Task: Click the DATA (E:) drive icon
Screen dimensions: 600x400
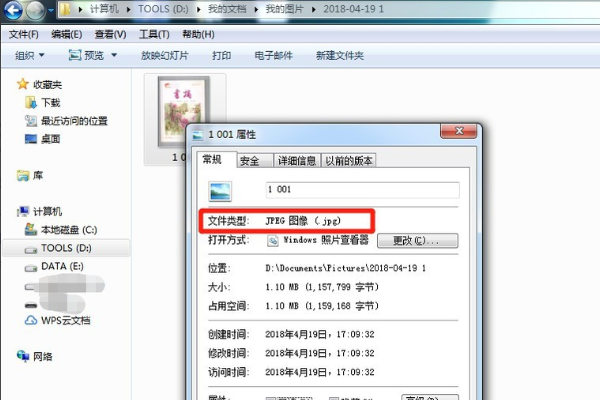Action: tap(31, 268)
